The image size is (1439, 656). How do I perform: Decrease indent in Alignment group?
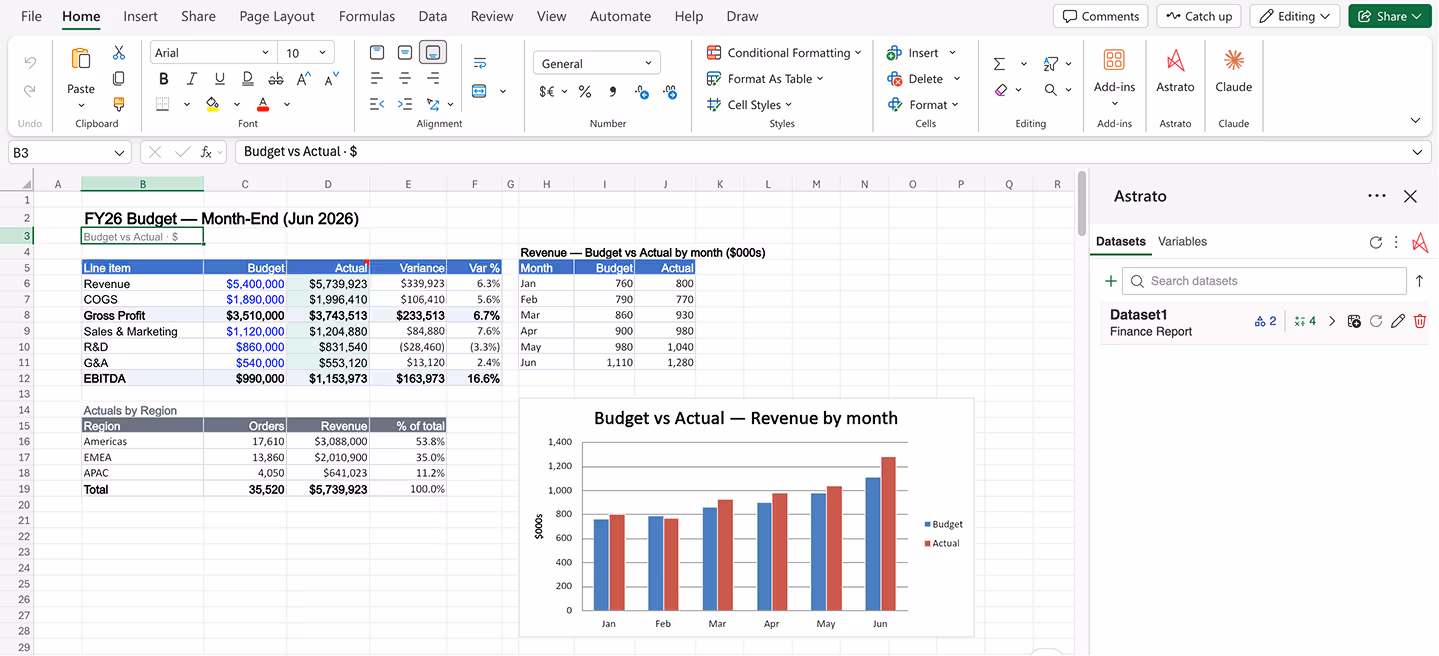[x=377, y=104]
